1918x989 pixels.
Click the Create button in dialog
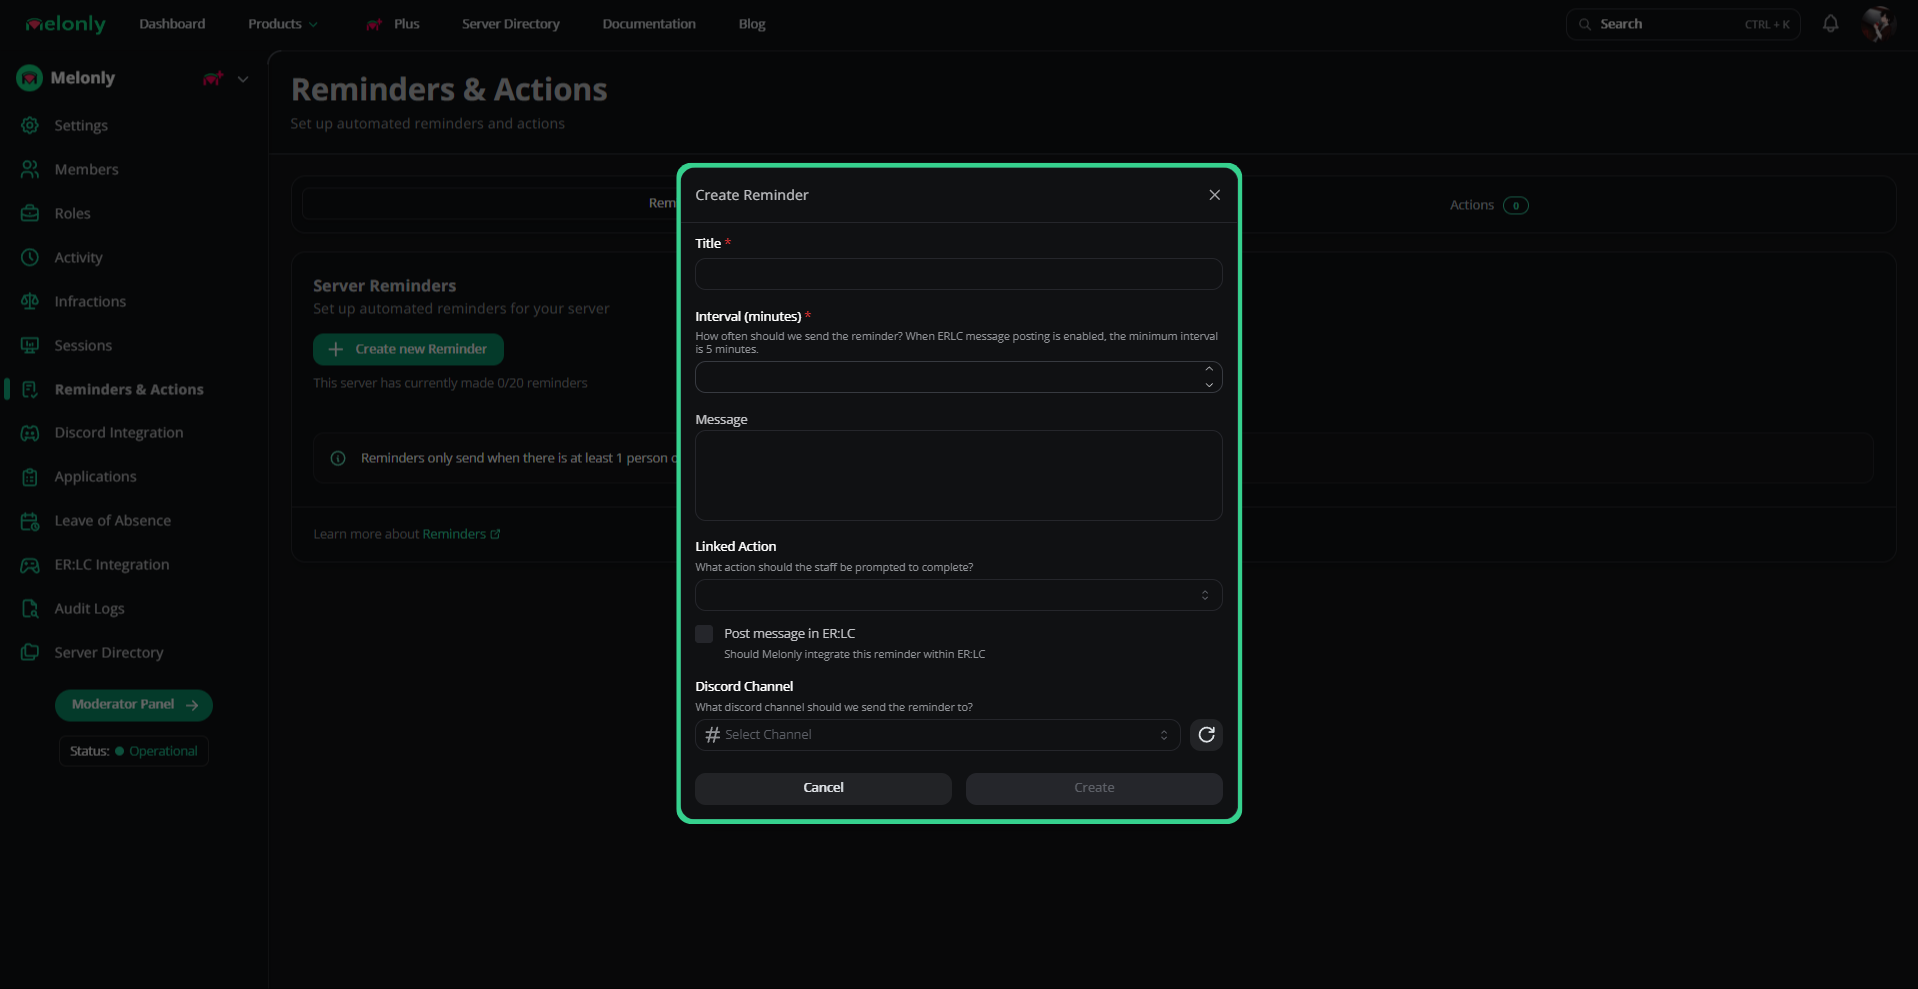pos(1094,788)
